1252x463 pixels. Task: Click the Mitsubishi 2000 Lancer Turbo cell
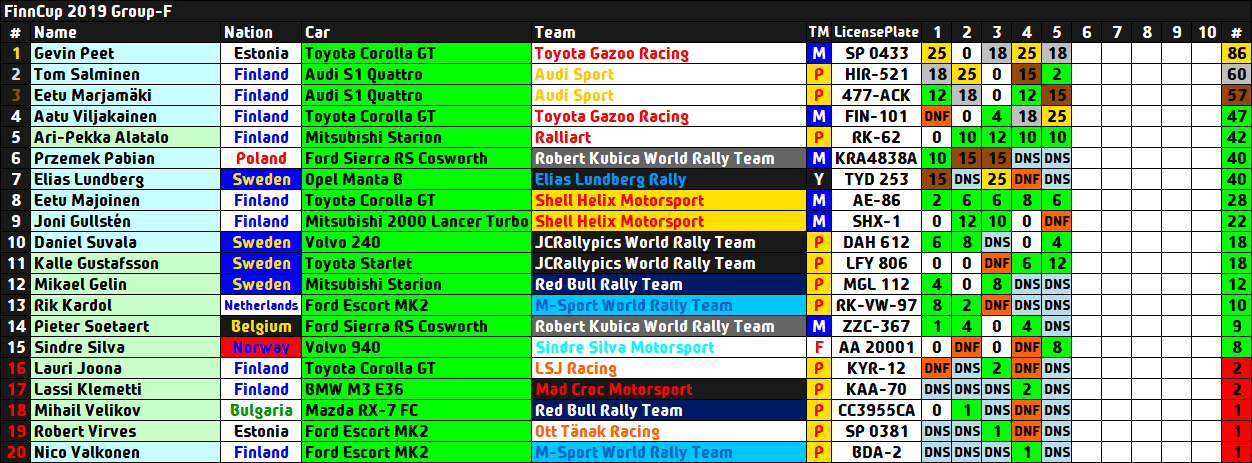pos(417,221)
